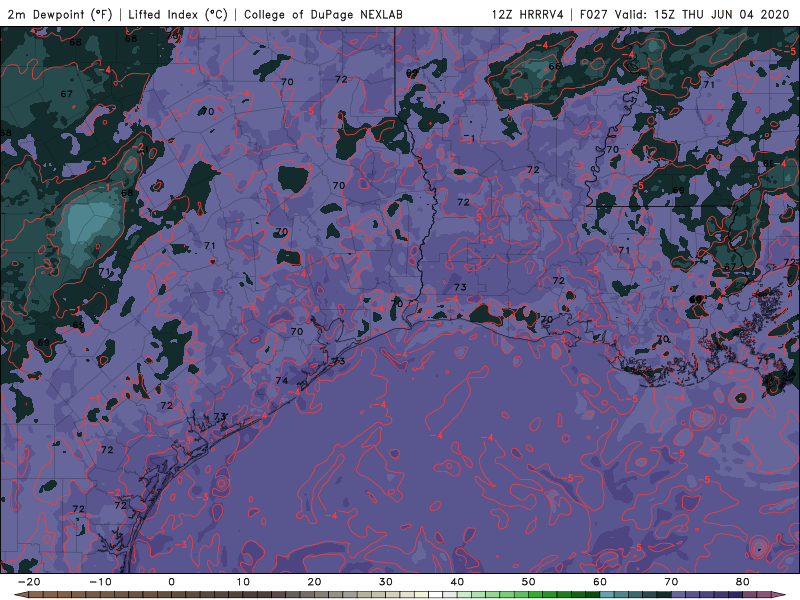Click the 66 dewpoint value on the map
800x600 pixels.
(x=555, y=66)
